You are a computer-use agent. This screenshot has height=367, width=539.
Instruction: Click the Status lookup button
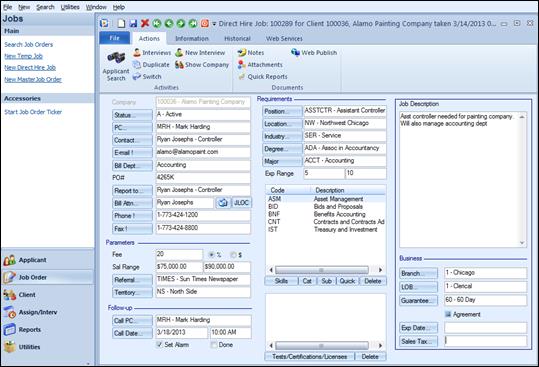tap(132, 115)
